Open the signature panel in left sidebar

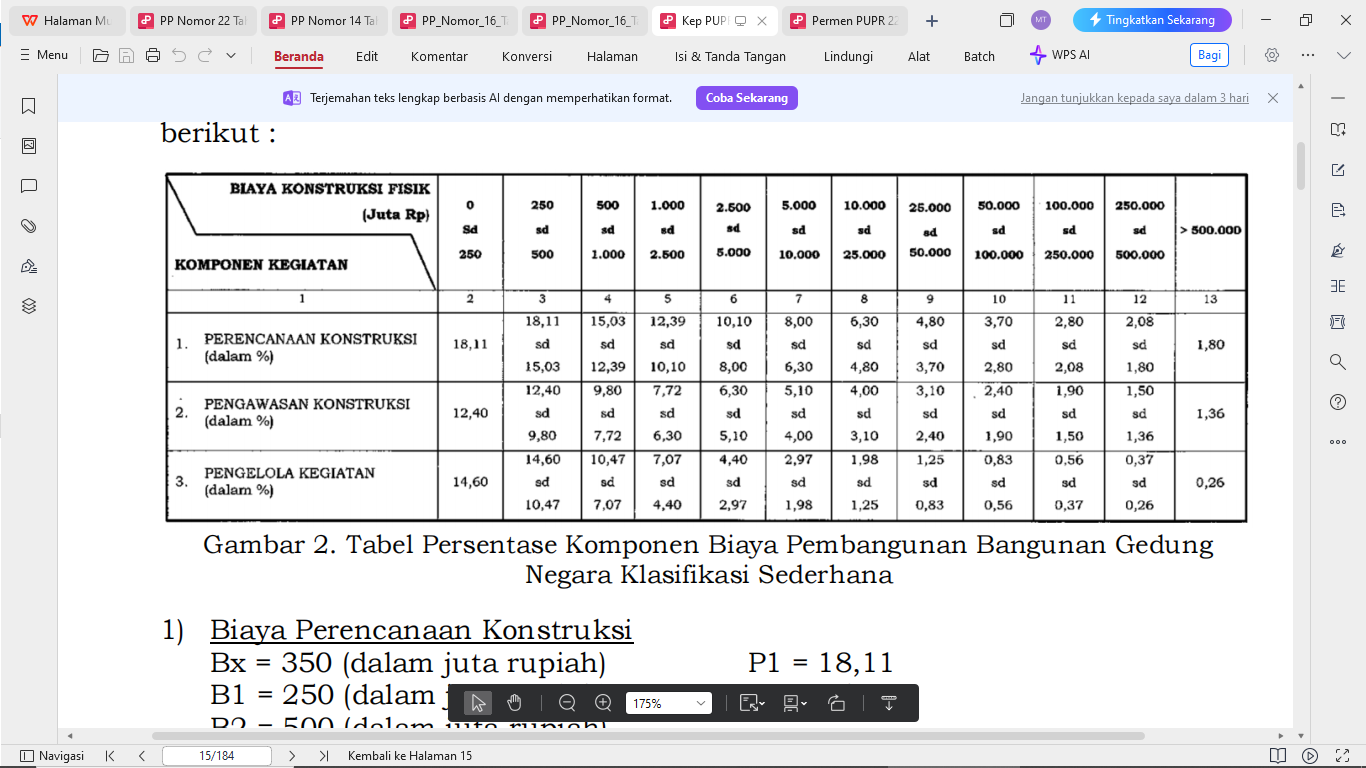pyautogui.click(x=29, y=266)
